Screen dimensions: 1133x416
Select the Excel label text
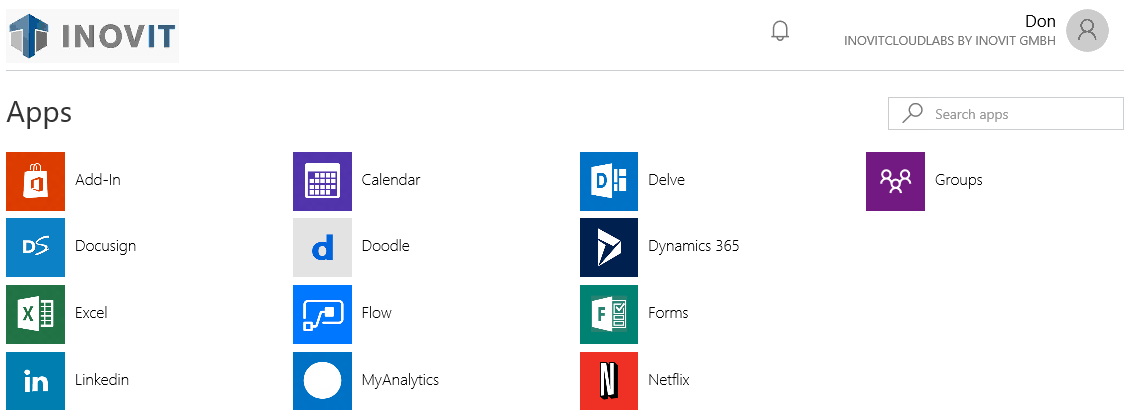[91, 313]
